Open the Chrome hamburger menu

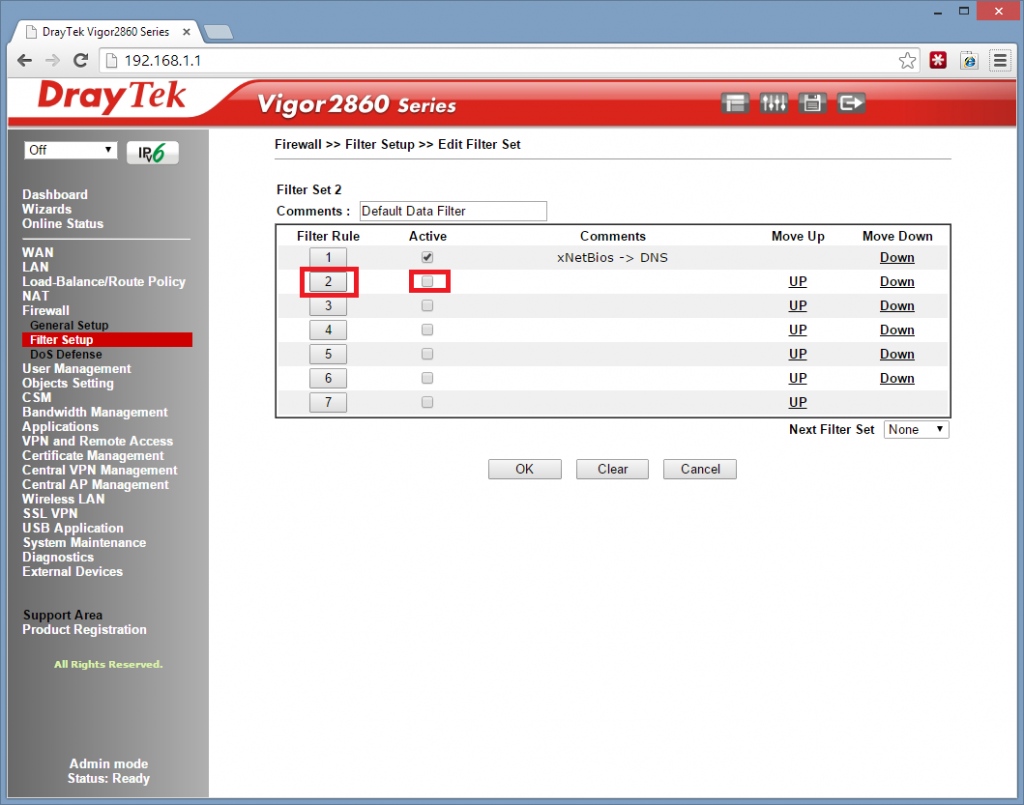tap(1000, 61)
